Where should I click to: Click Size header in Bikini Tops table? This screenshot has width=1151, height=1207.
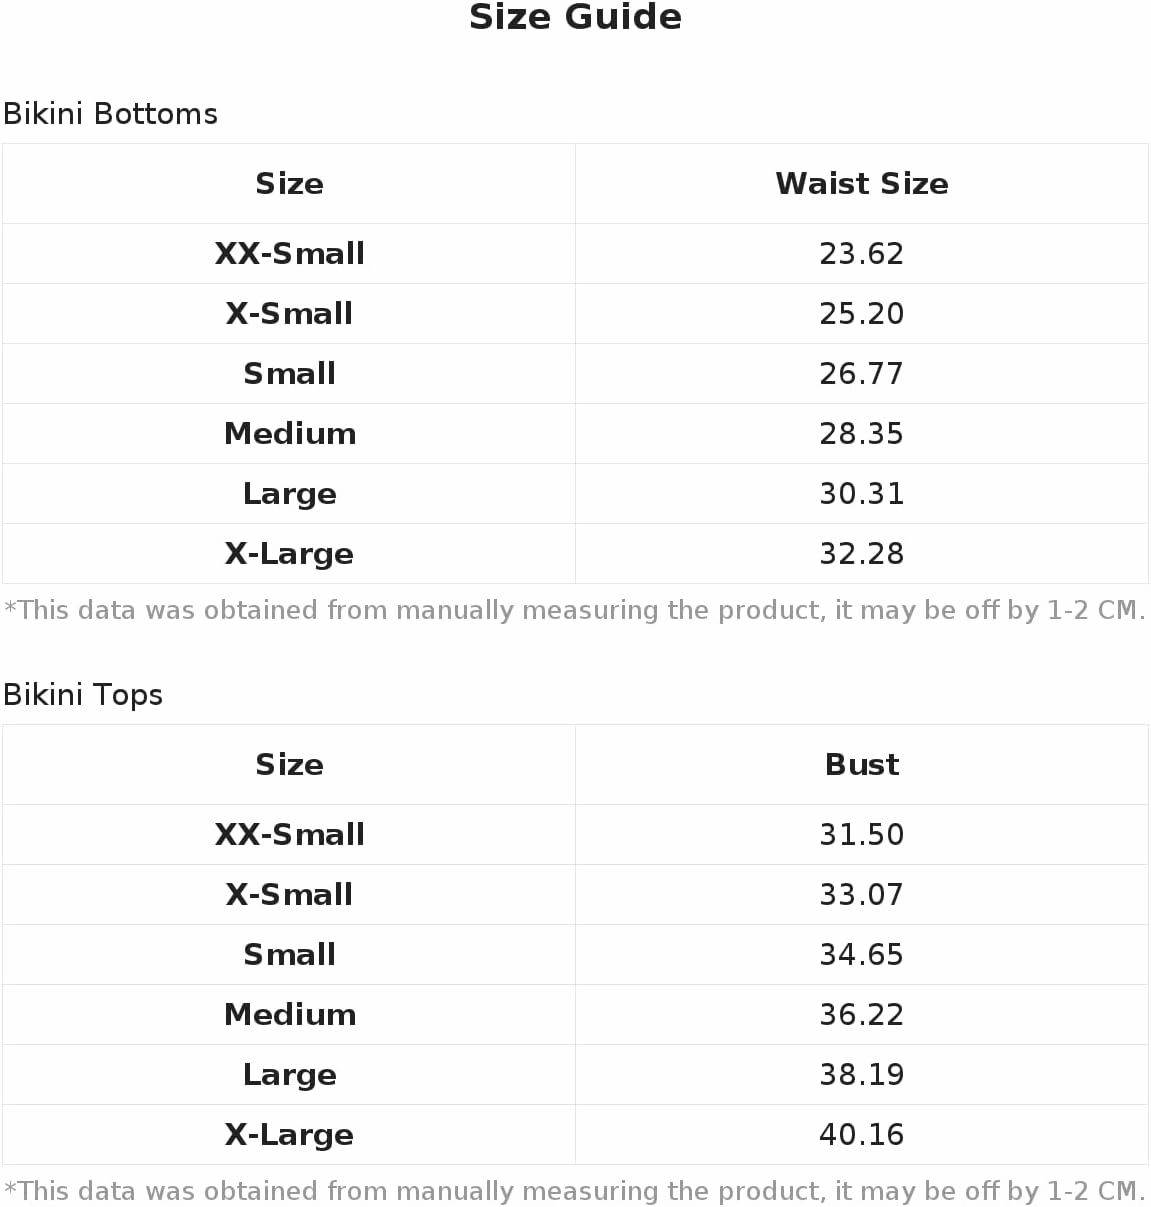[289, 765]
